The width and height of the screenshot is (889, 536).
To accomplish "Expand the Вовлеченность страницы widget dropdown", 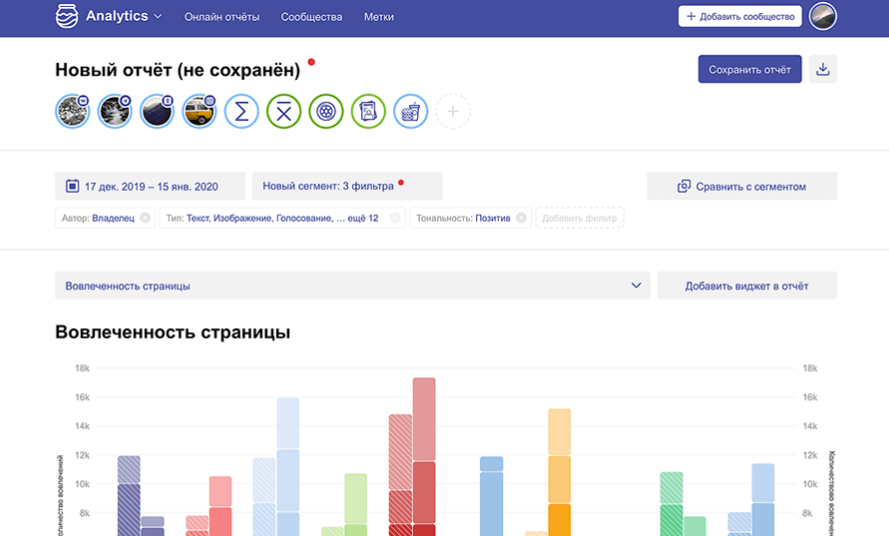I will tap(636, 286).
